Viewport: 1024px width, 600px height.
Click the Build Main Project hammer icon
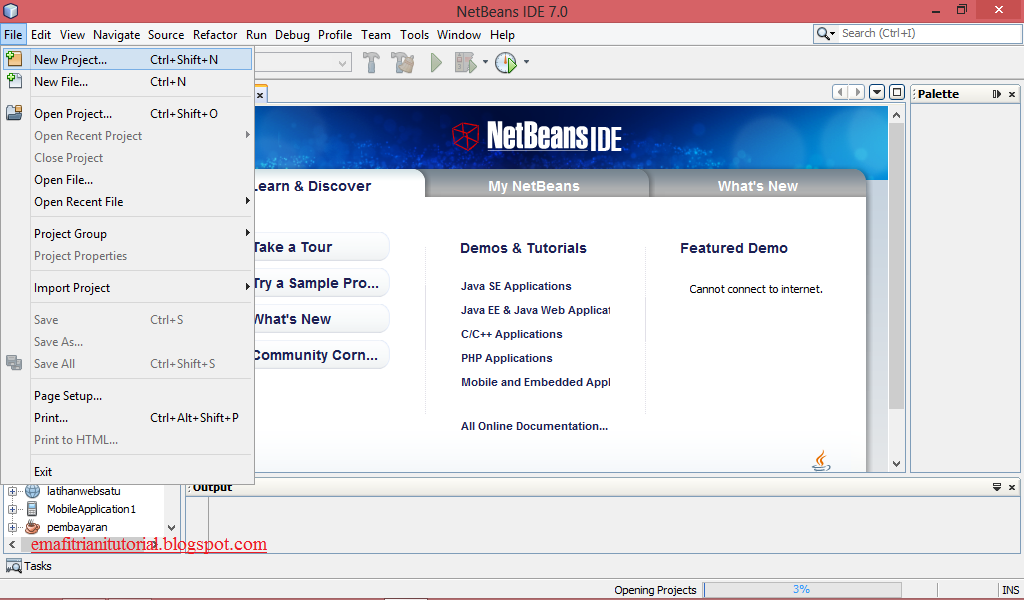tap(371, 62)
